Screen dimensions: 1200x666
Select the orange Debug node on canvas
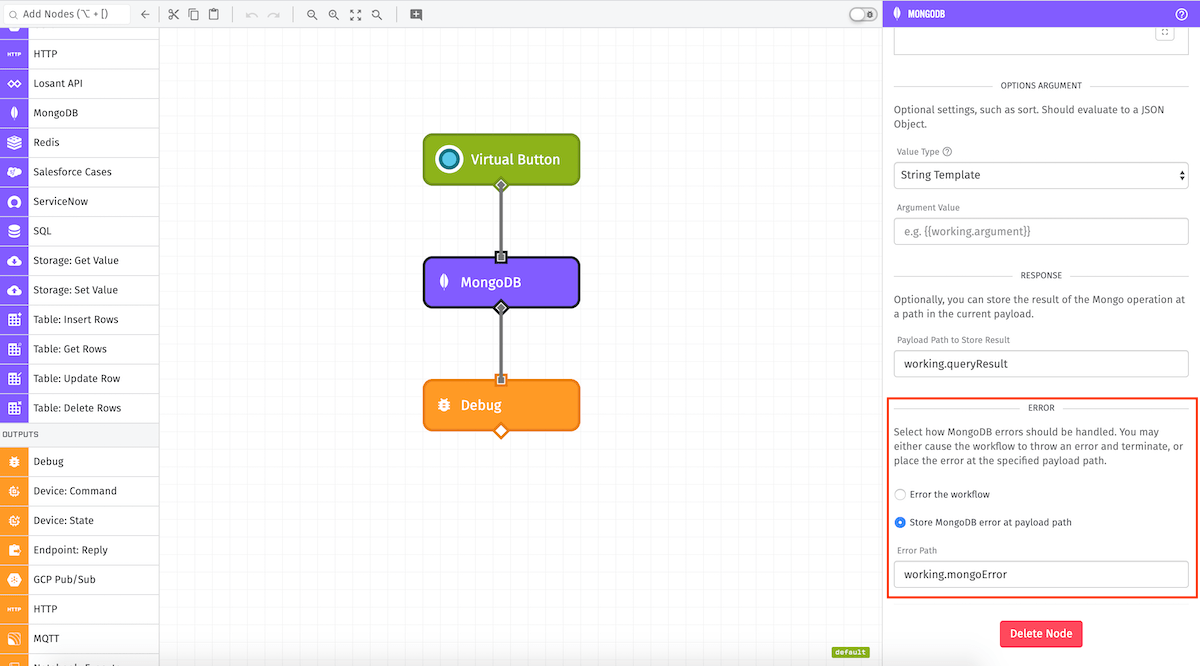tap(501, 405)
